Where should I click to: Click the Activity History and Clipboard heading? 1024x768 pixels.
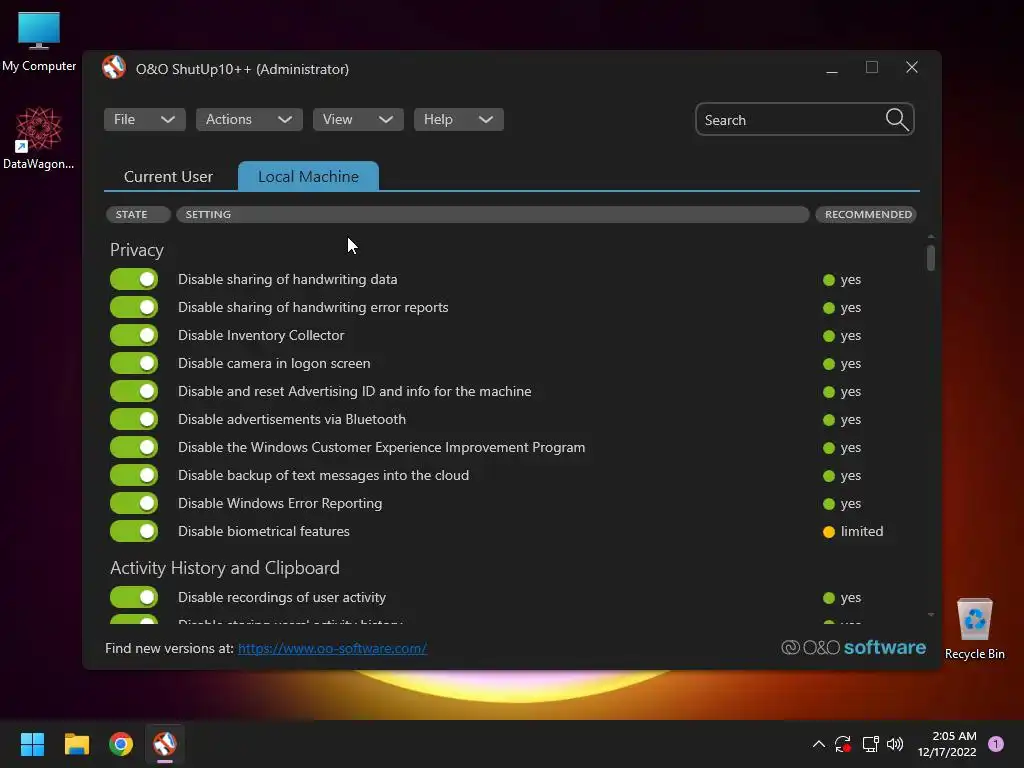225,568
